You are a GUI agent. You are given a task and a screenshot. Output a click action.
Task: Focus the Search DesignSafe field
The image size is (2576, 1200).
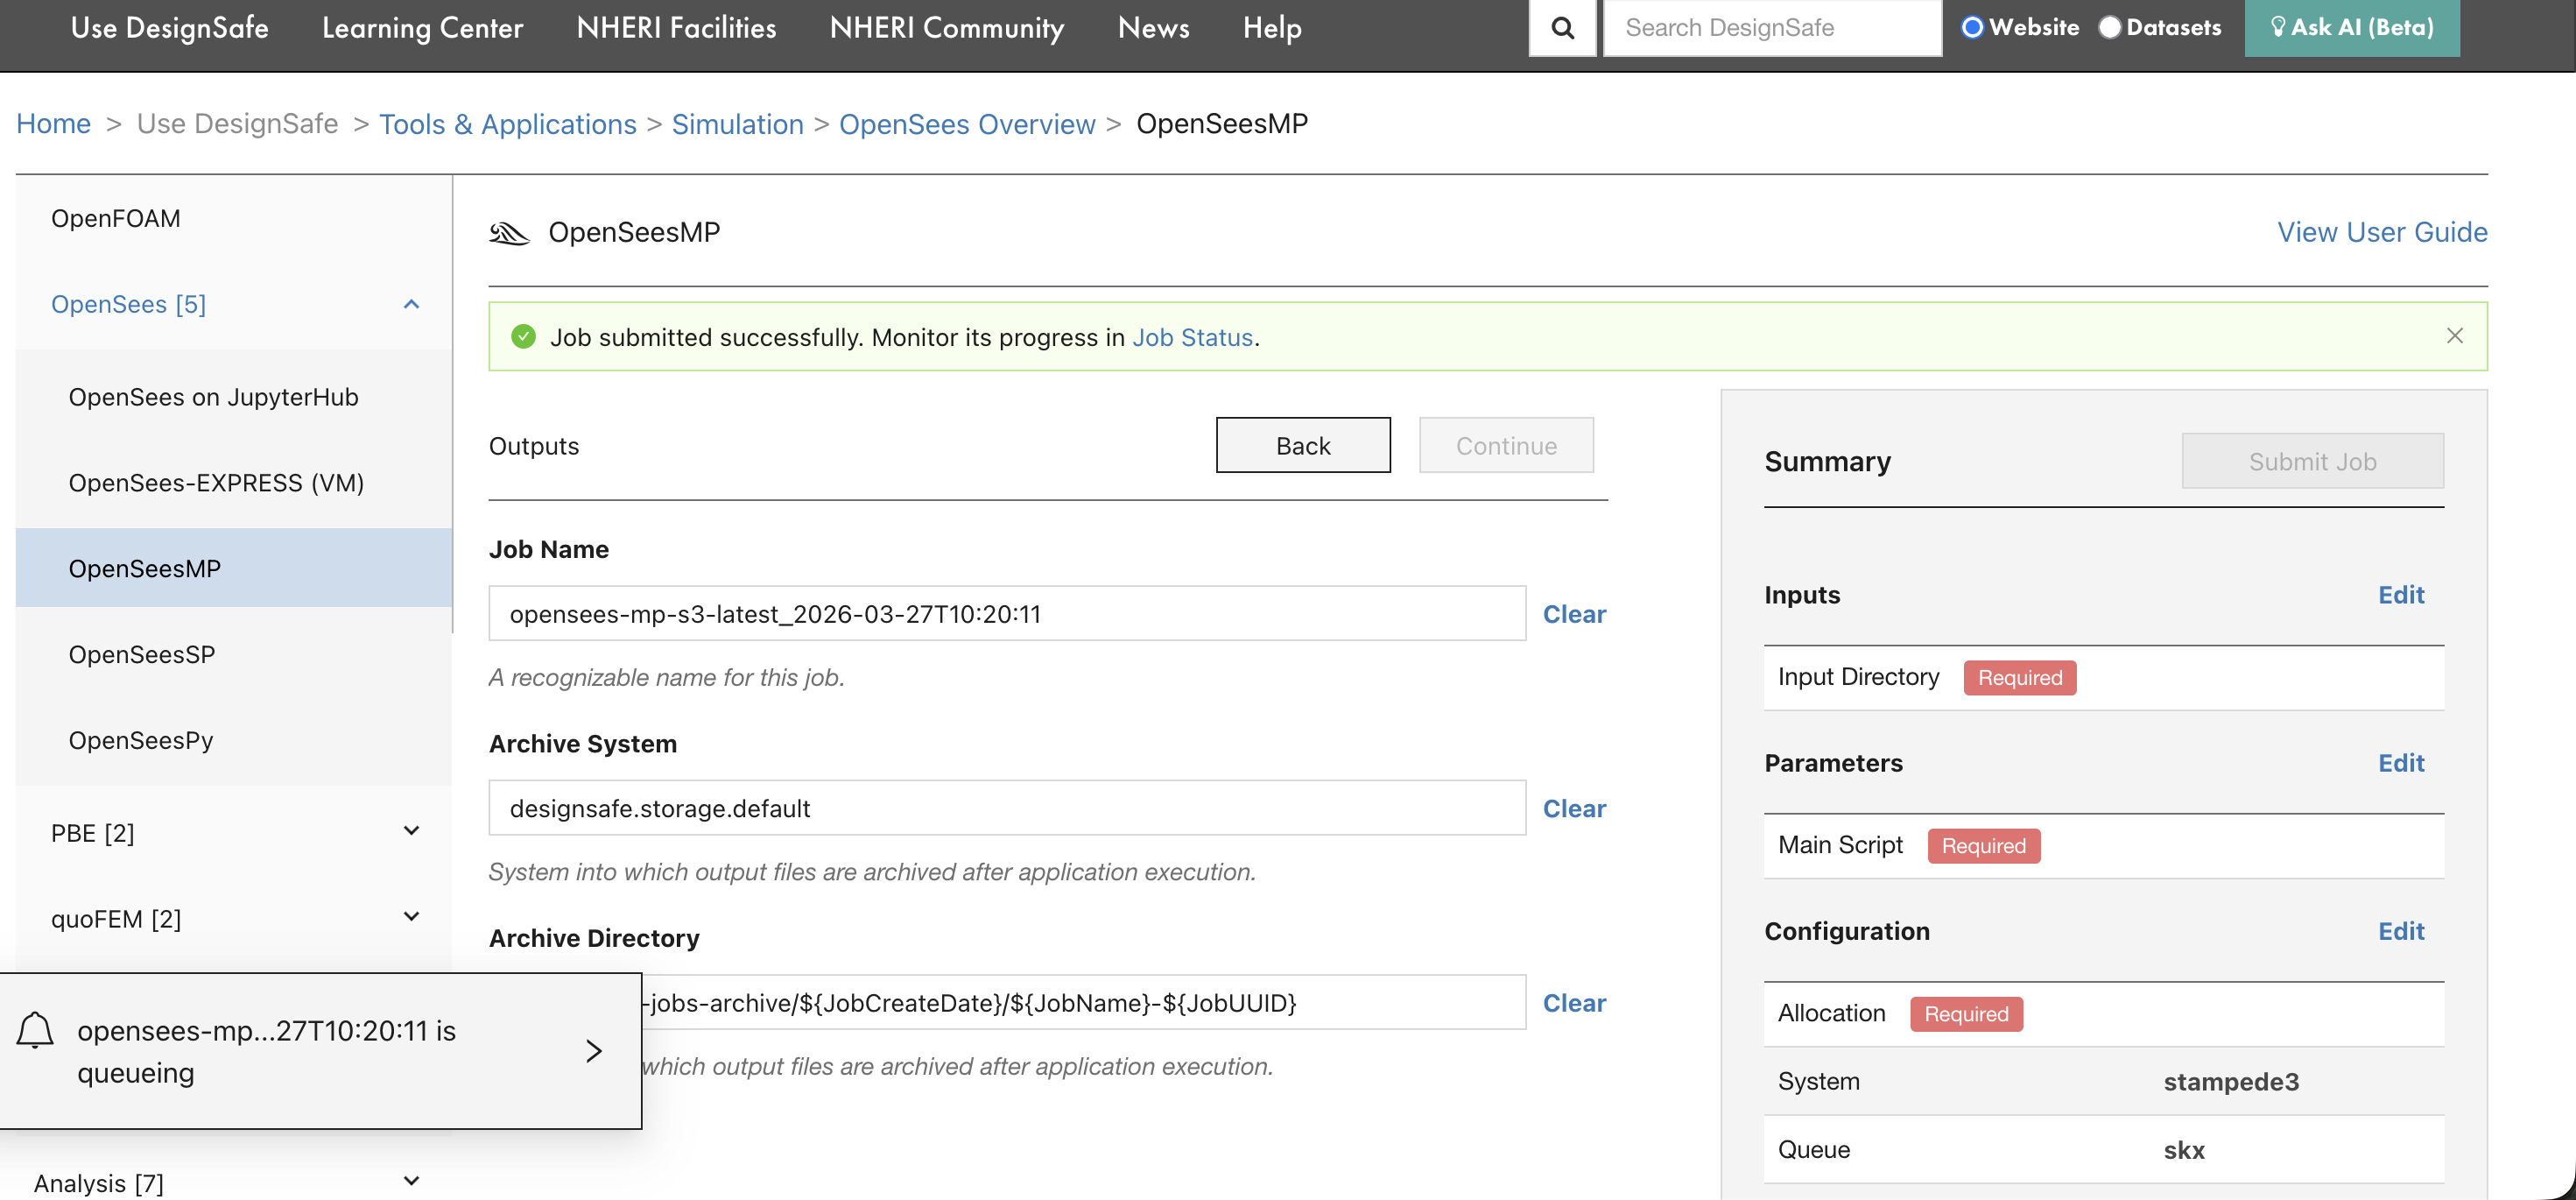tap(1772, 28)
